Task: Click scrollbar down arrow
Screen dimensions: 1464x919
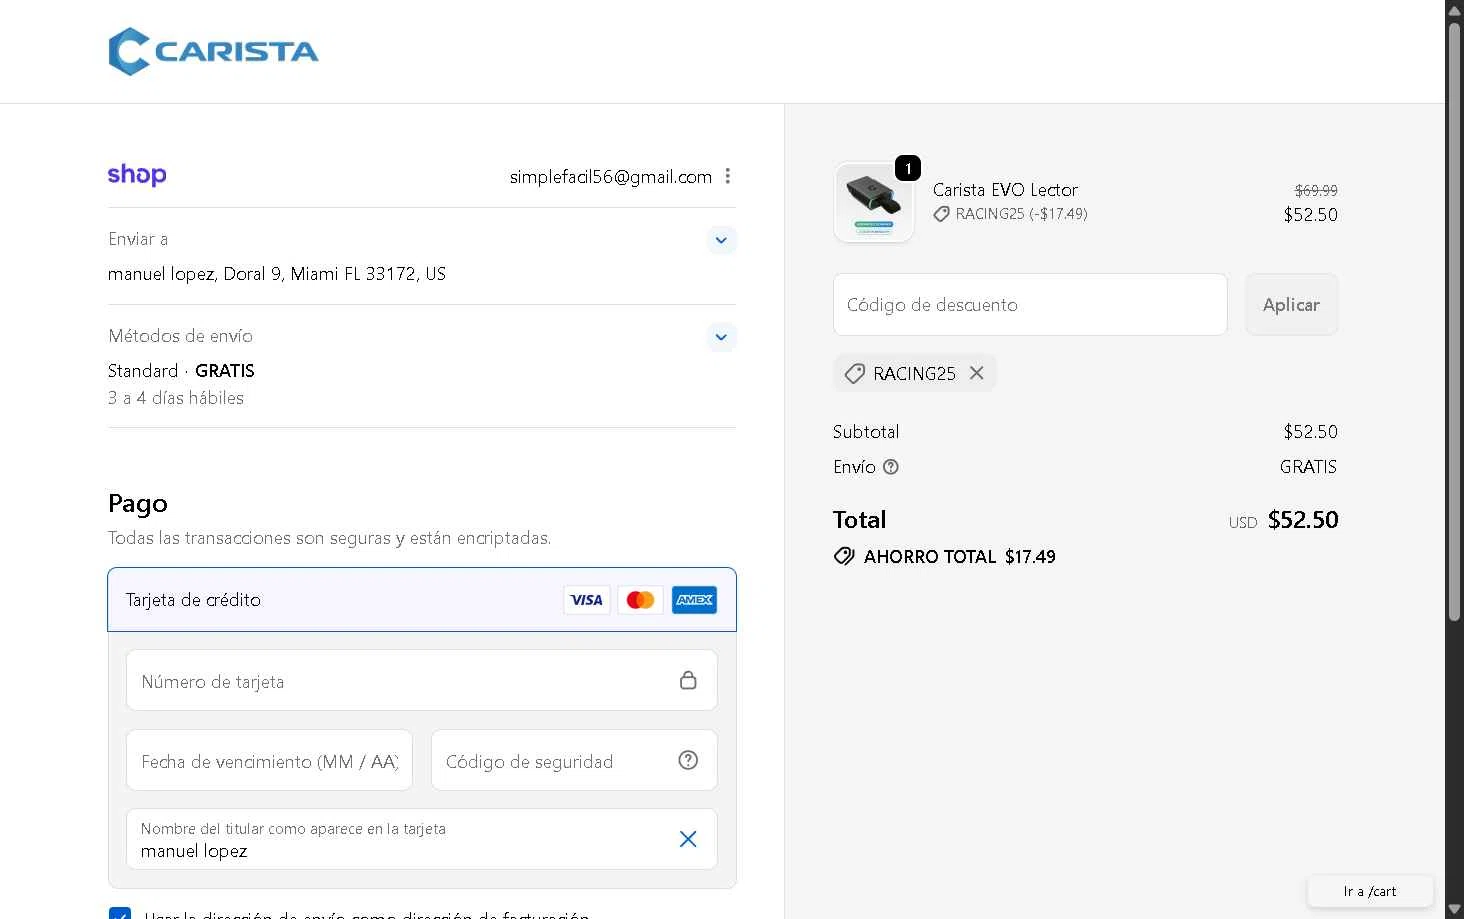Action: [1455, 909]
